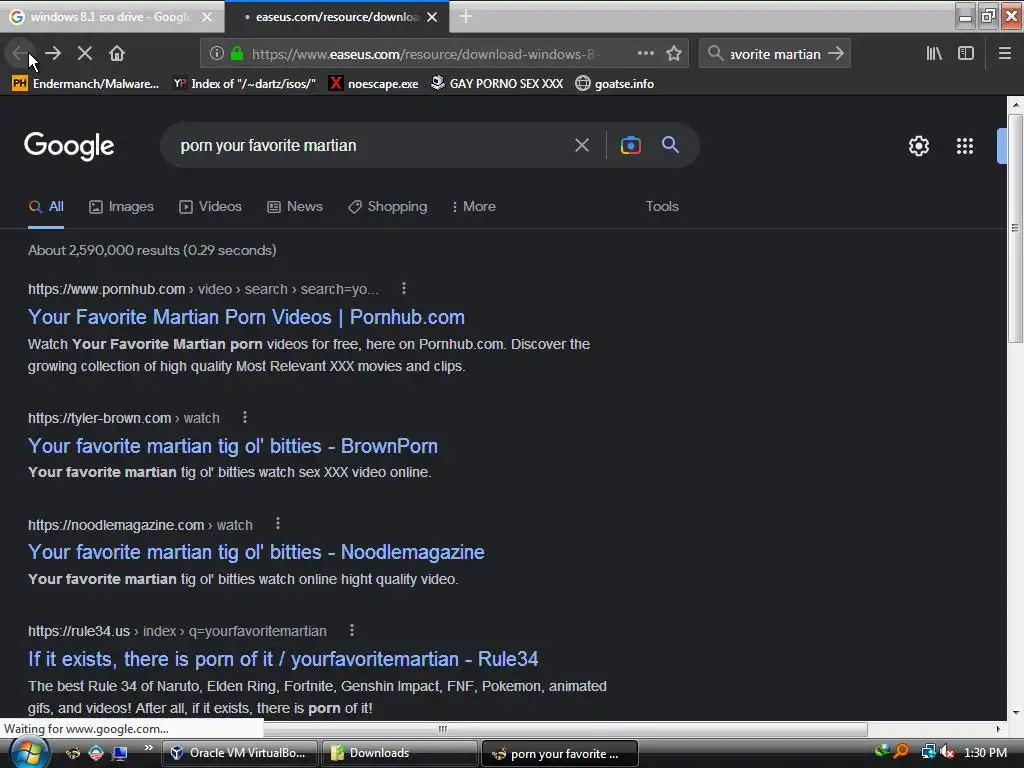Viewport: 1024px width, 768px height.
Task: Open the network tray icon
Action: coord(928,752)
